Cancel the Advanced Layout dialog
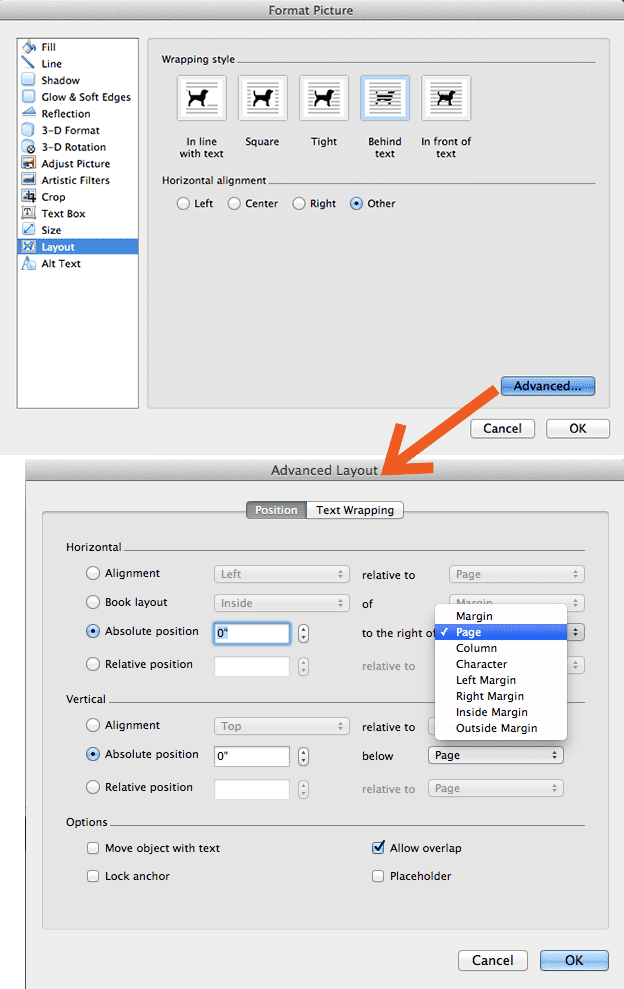The image size is (624, 989). (493, 960)
